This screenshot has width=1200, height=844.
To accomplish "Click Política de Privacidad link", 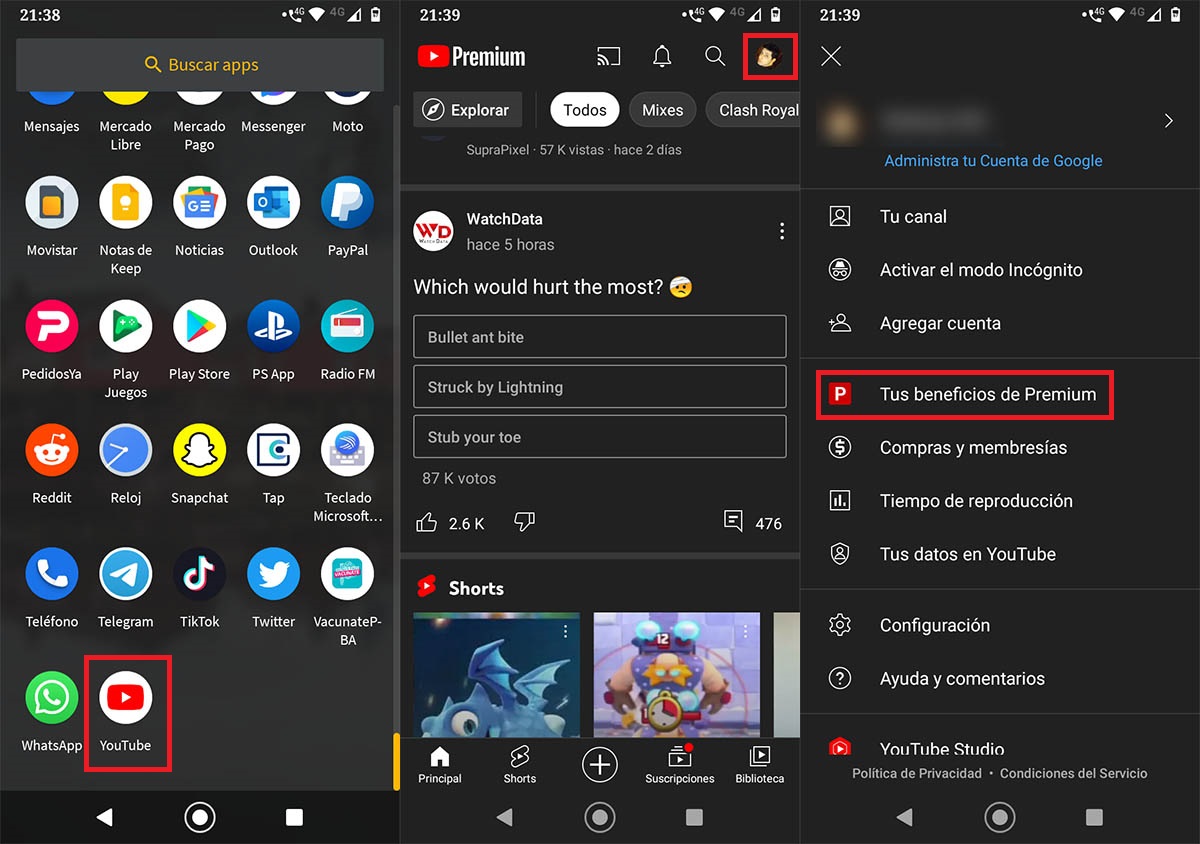I will click(917, 773).
